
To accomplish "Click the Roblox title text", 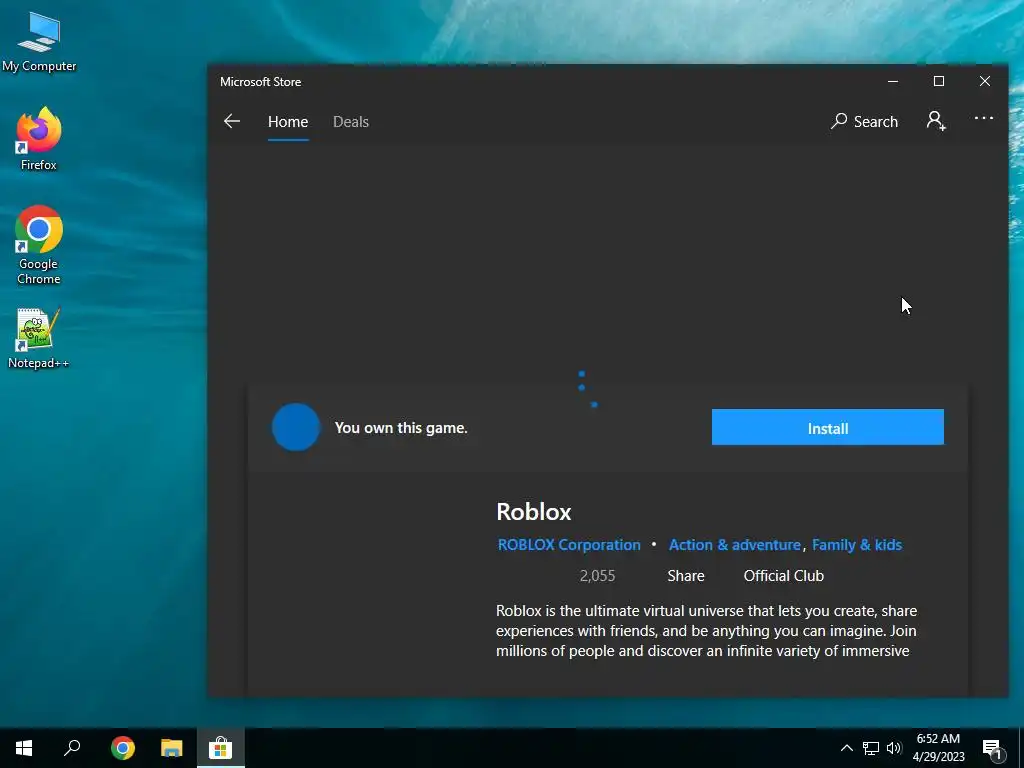I will [534, 511].
